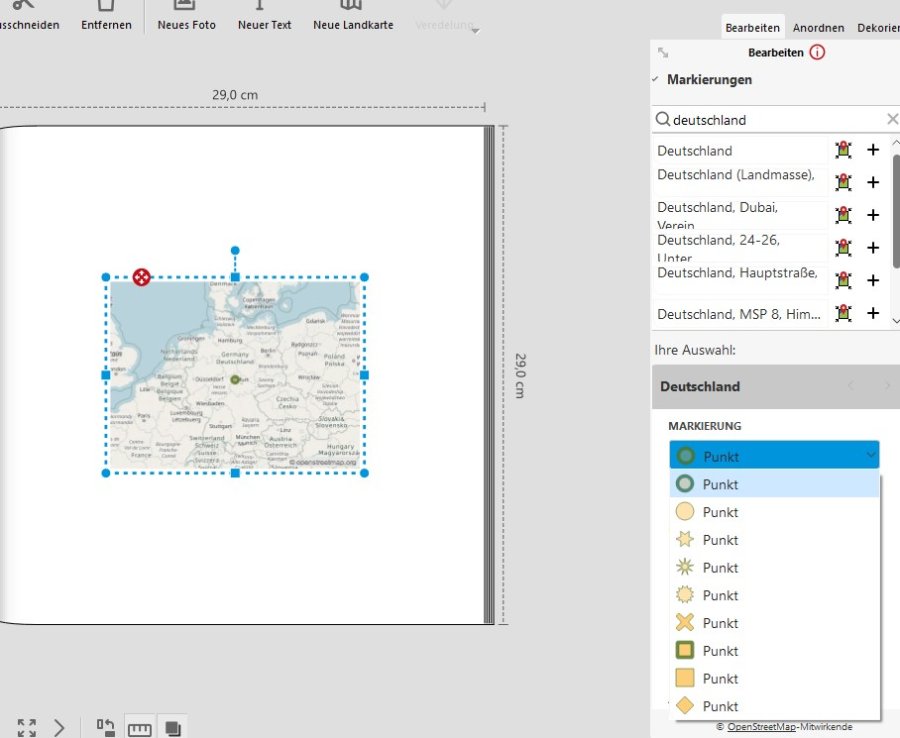Click the red delete handle on the map
900x738 pixels.
(142, 277)
